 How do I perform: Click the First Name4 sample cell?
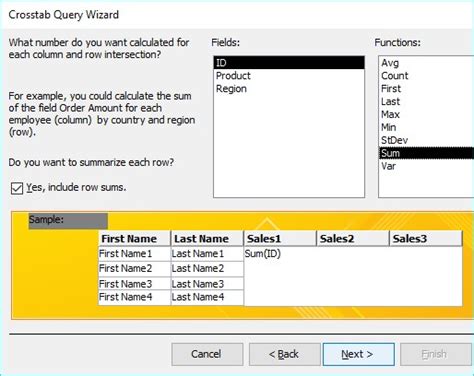[x=134, y=297]
